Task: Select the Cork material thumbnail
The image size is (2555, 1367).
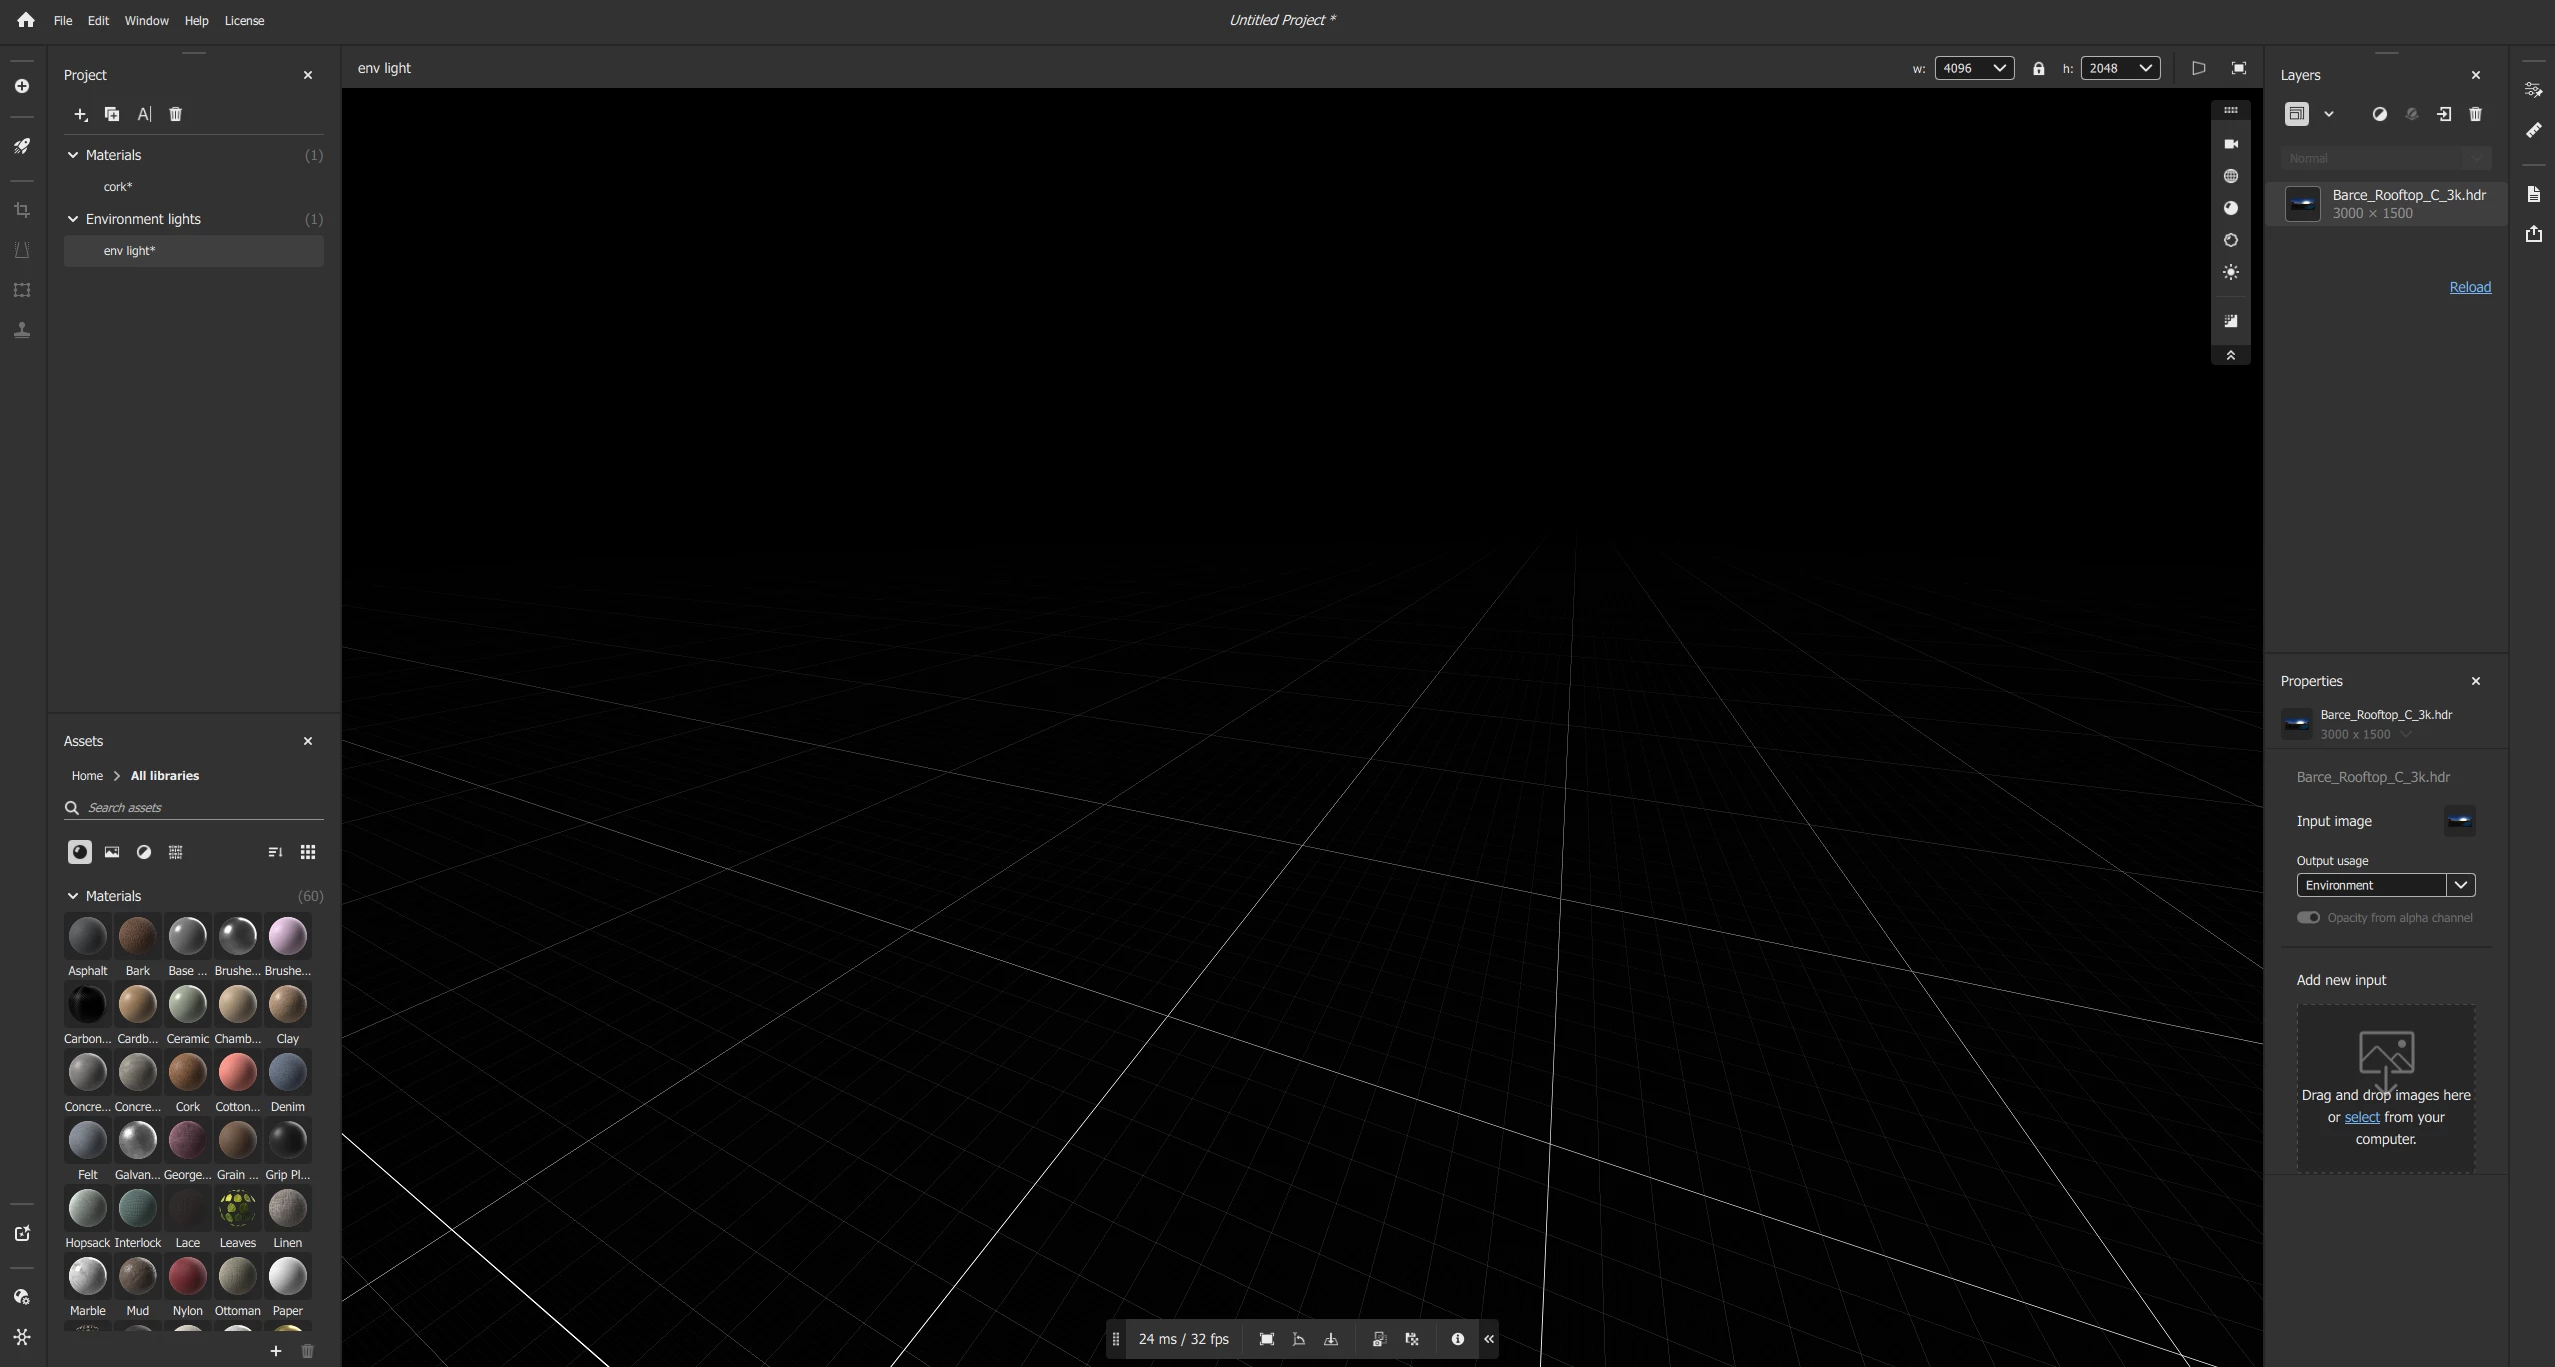Action: (187, 1073)
